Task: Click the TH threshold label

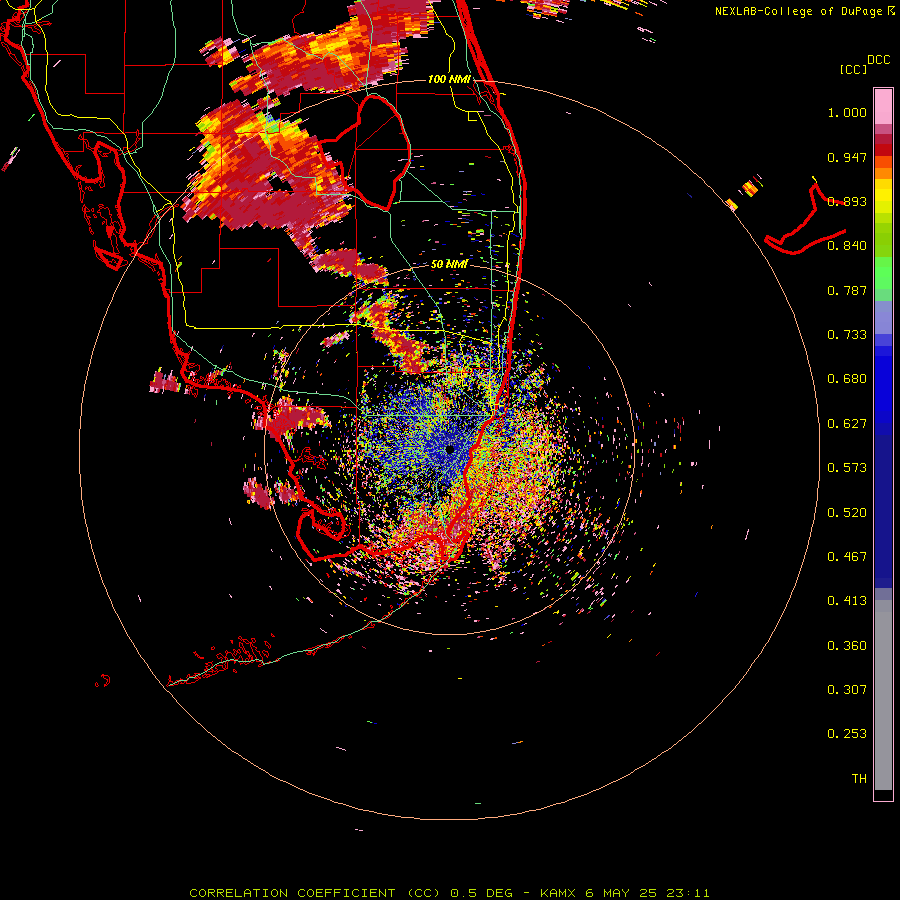Action: coord(859,779)
